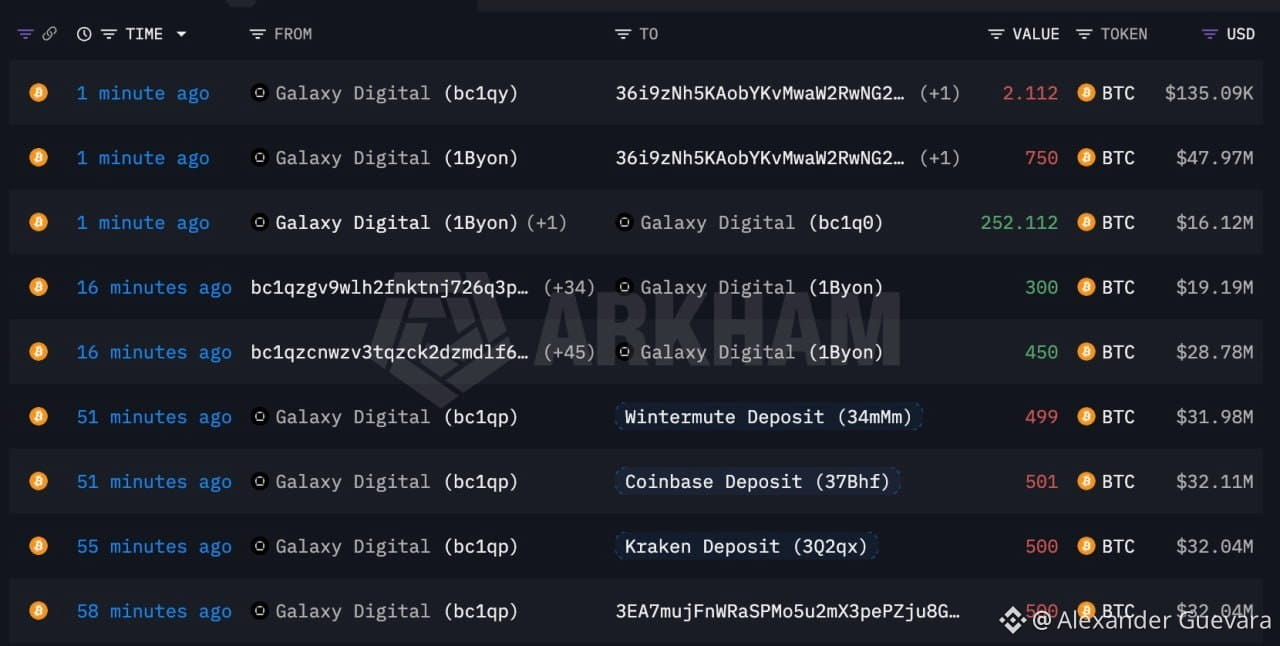Sort by the USD column header
The height and width of the screenshot is (646, 1280).
(1240, 34)
